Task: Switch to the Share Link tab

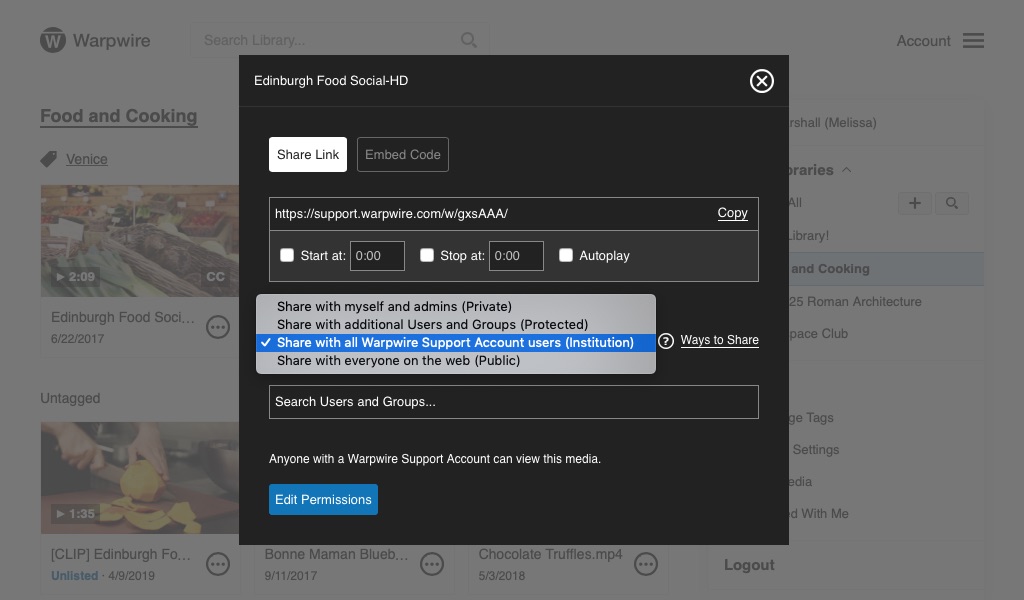Action: pyautogui.click(x=308, y=155)
